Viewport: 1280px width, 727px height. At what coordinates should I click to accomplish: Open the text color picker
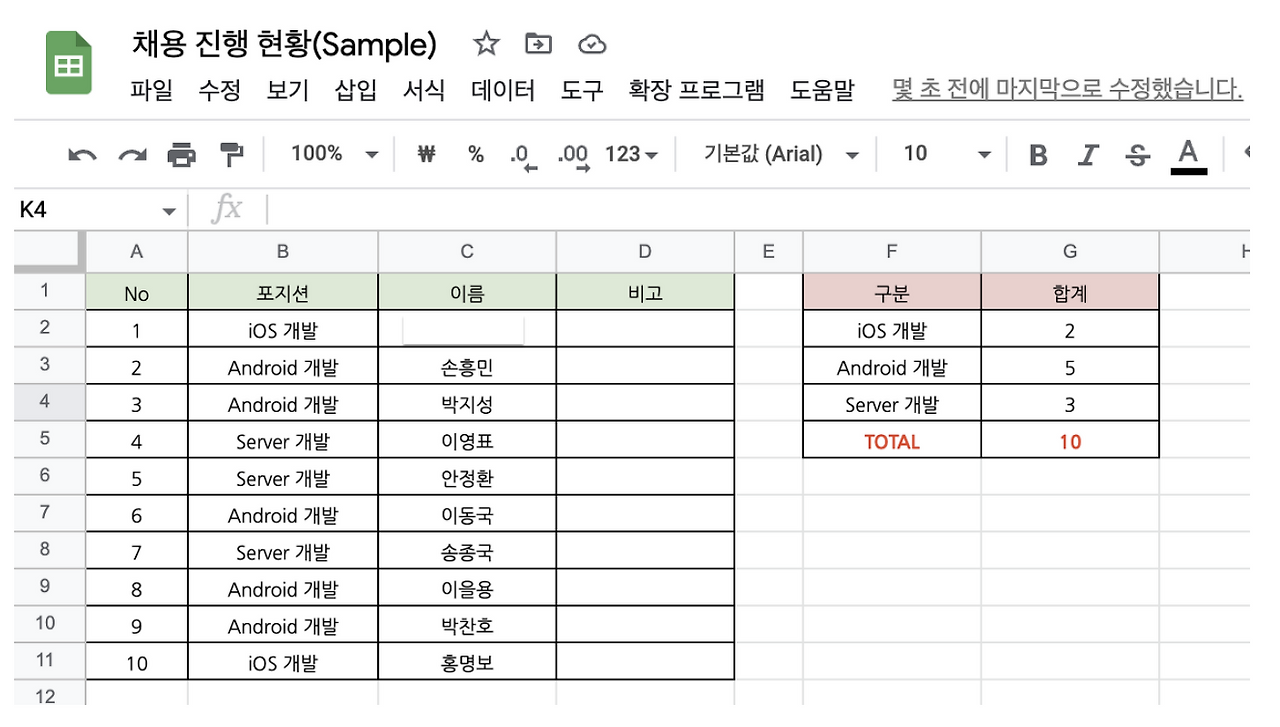click(x=1188, y=155)
